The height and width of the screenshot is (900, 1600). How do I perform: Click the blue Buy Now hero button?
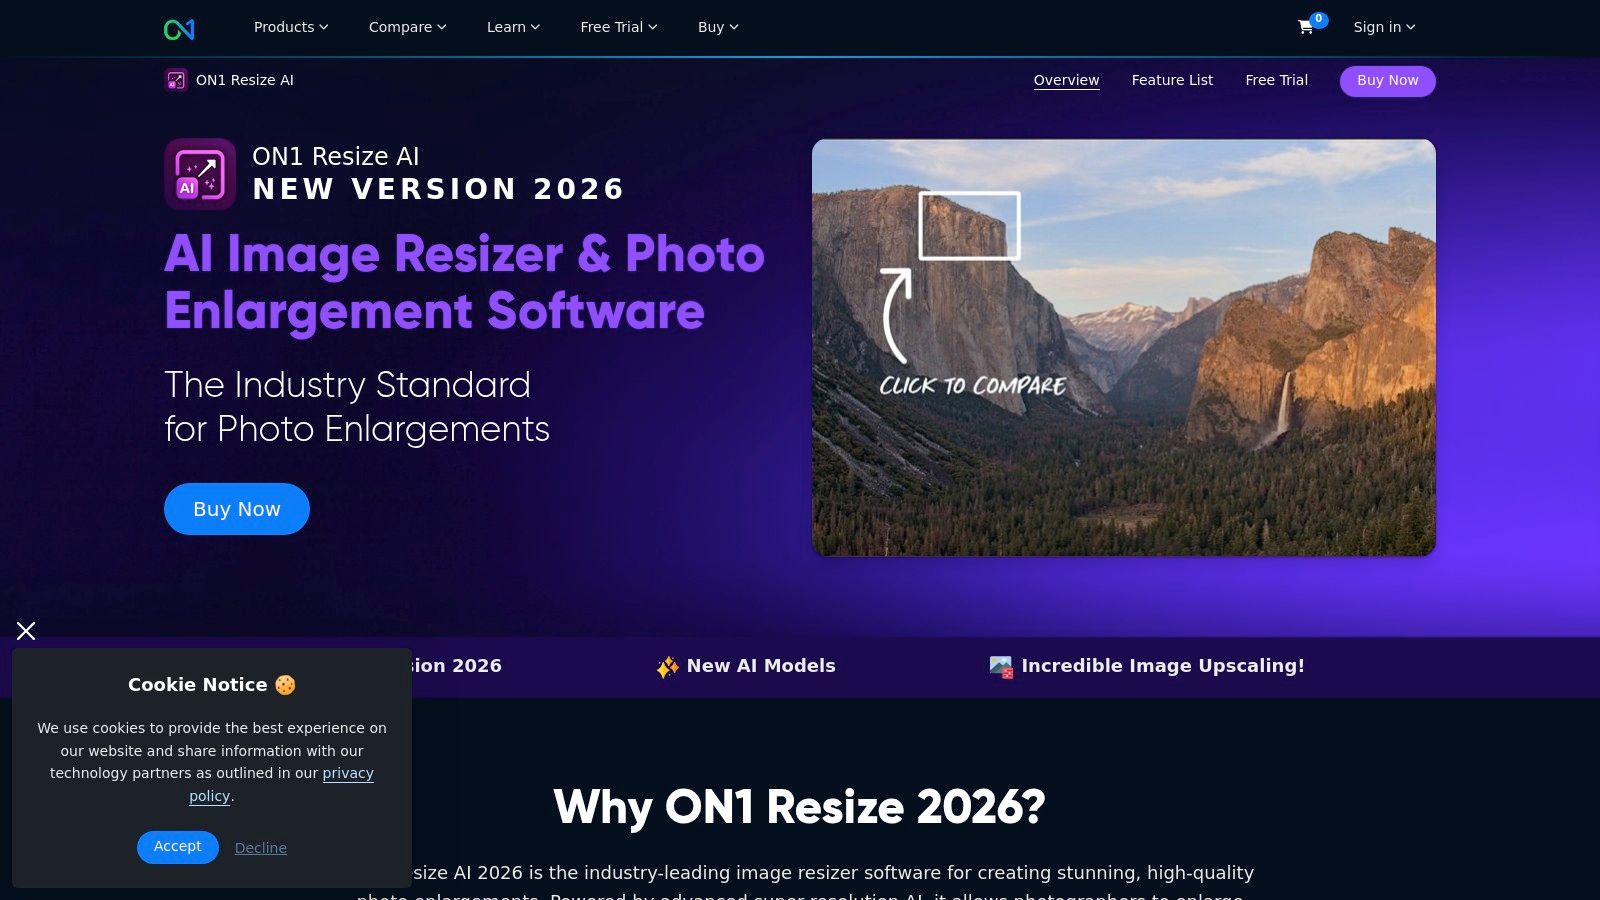(236, 509)
